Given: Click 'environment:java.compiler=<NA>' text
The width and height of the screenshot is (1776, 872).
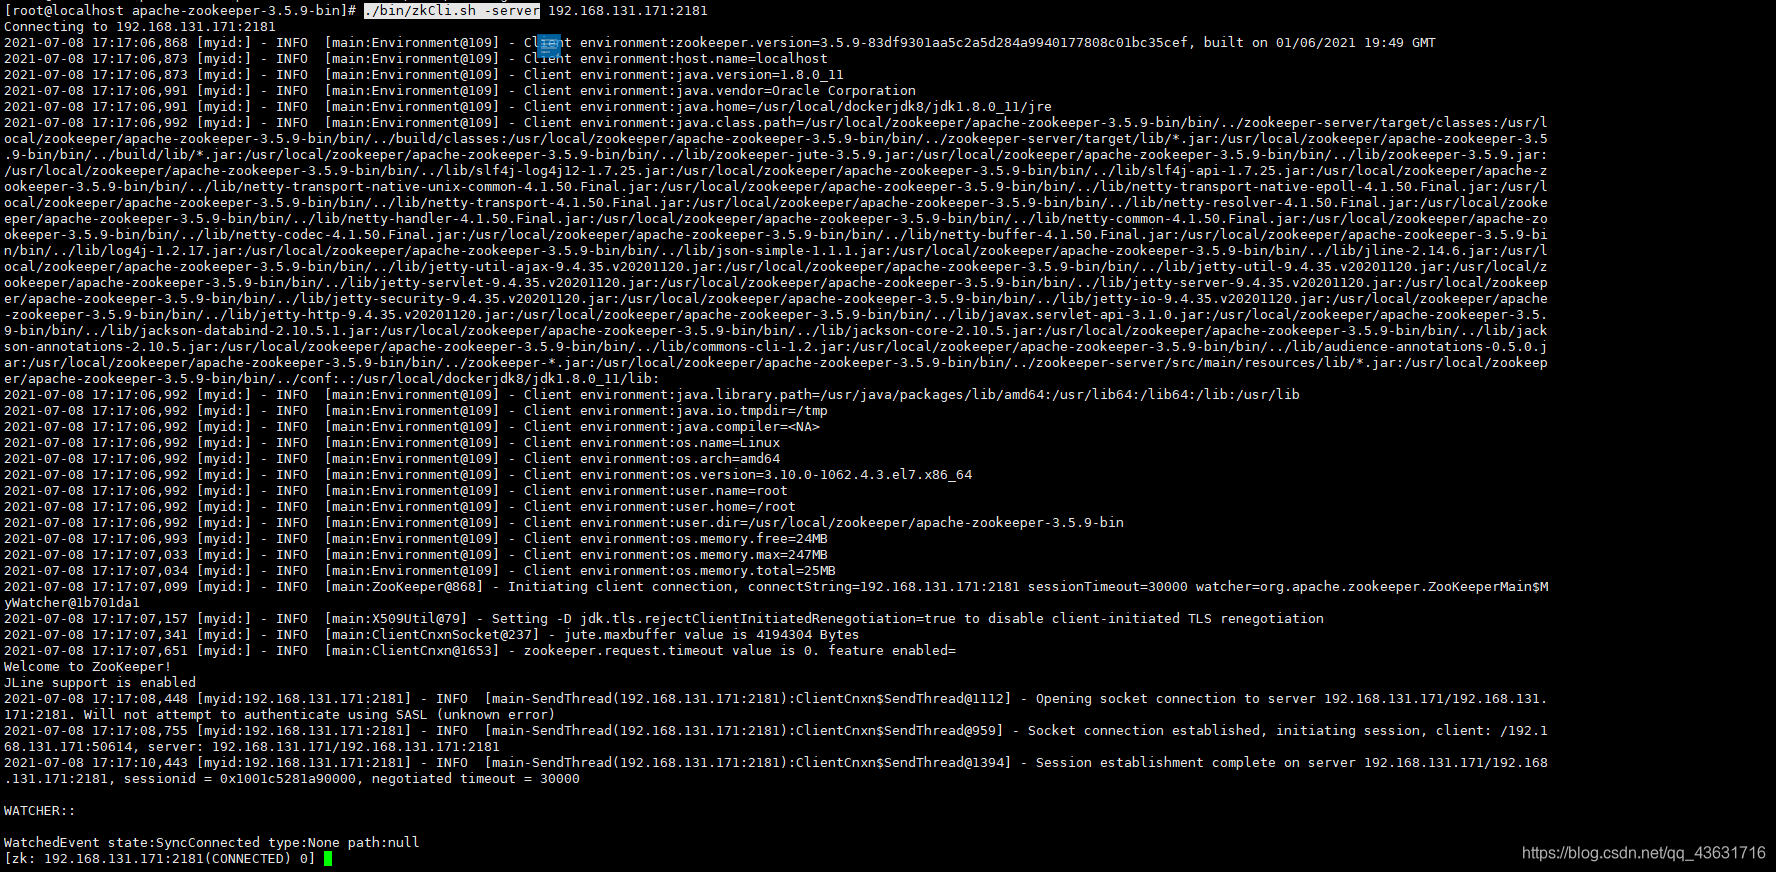Looking at the screenshot, I should pos(700,427).
